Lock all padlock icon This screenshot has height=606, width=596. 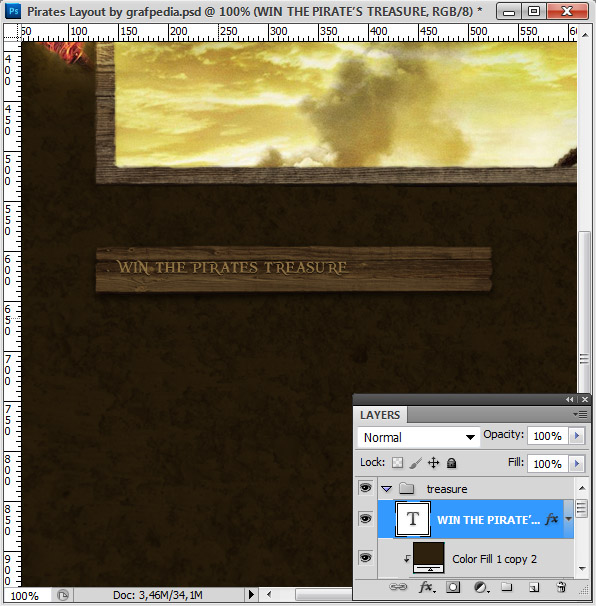click(x=451, y=463)
